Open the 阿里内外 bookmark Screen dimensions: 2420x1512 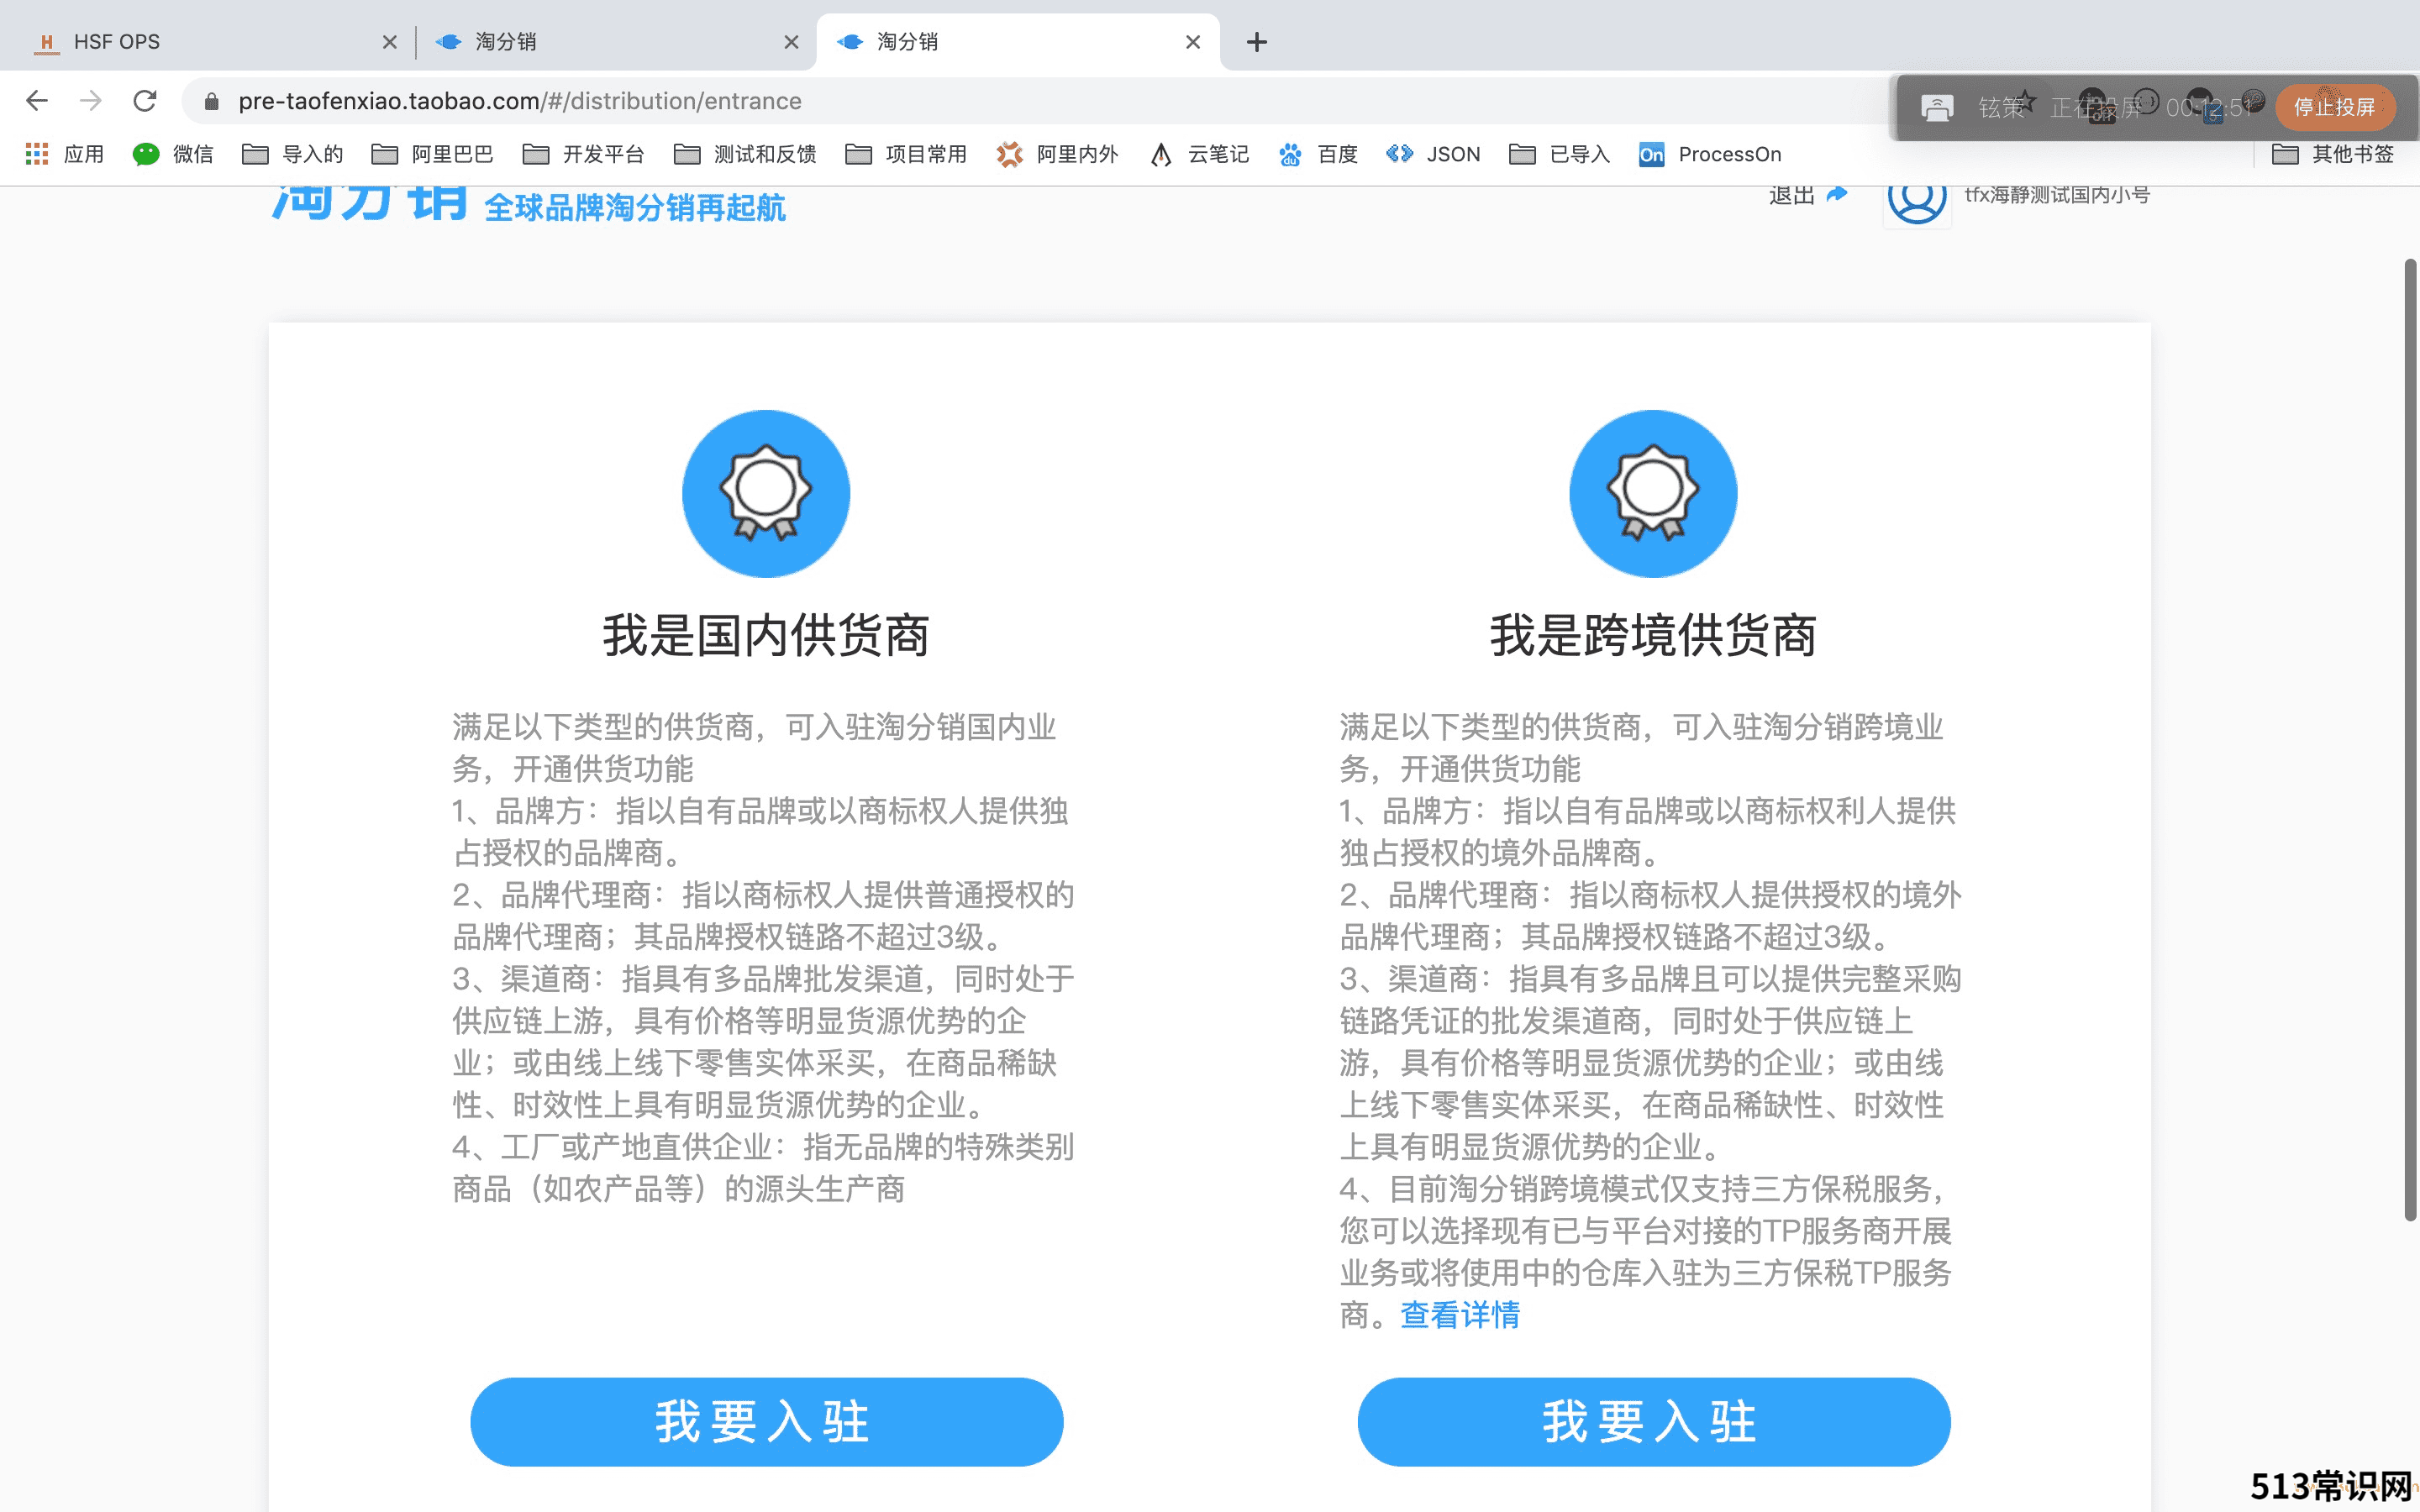[x=1057, y=154]
